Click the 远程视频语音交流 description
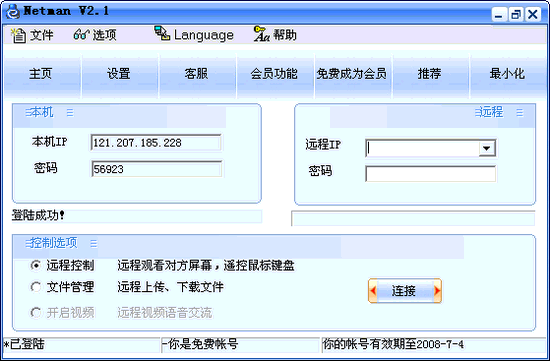The width and height of the screenshot is (550, 361). 165,313
